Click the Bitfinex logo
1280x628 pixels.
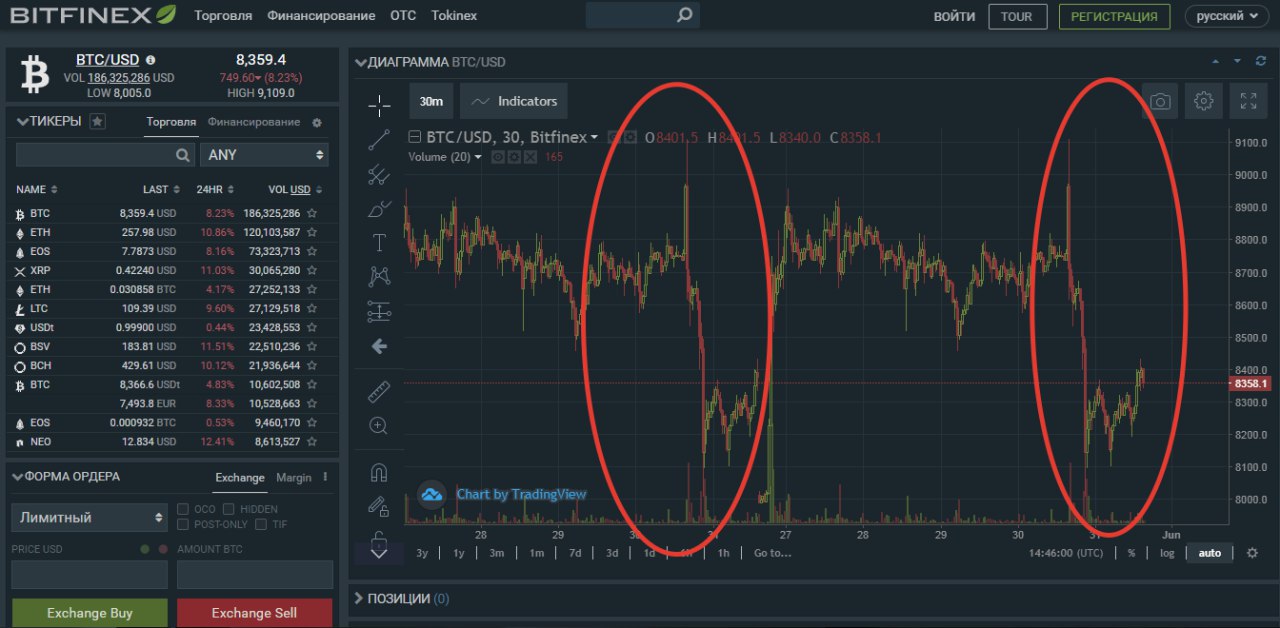[x=93, y=15]
